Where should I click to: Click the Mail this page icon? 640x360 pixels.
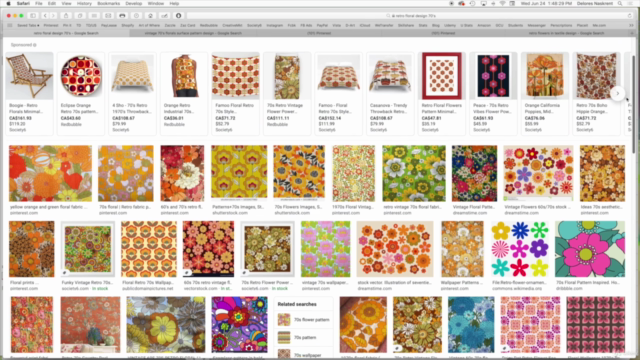pos(108,16)
